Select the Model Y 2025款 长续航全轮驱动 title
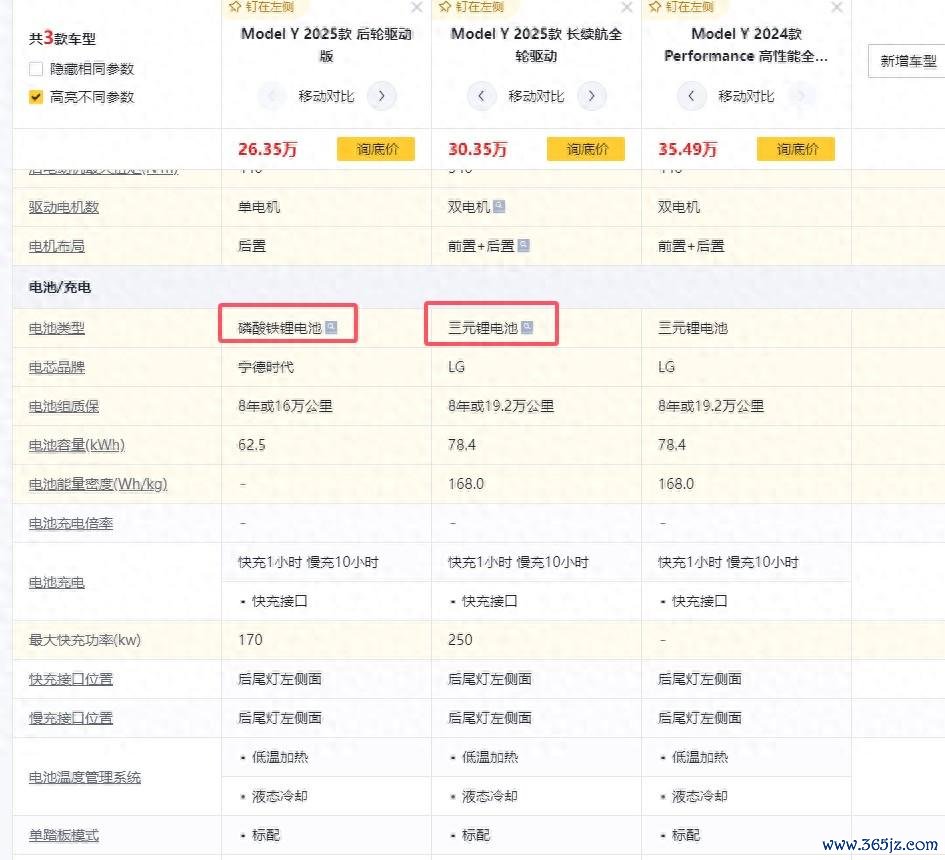The height and width of the screenshot is (860, 945). 536,45
